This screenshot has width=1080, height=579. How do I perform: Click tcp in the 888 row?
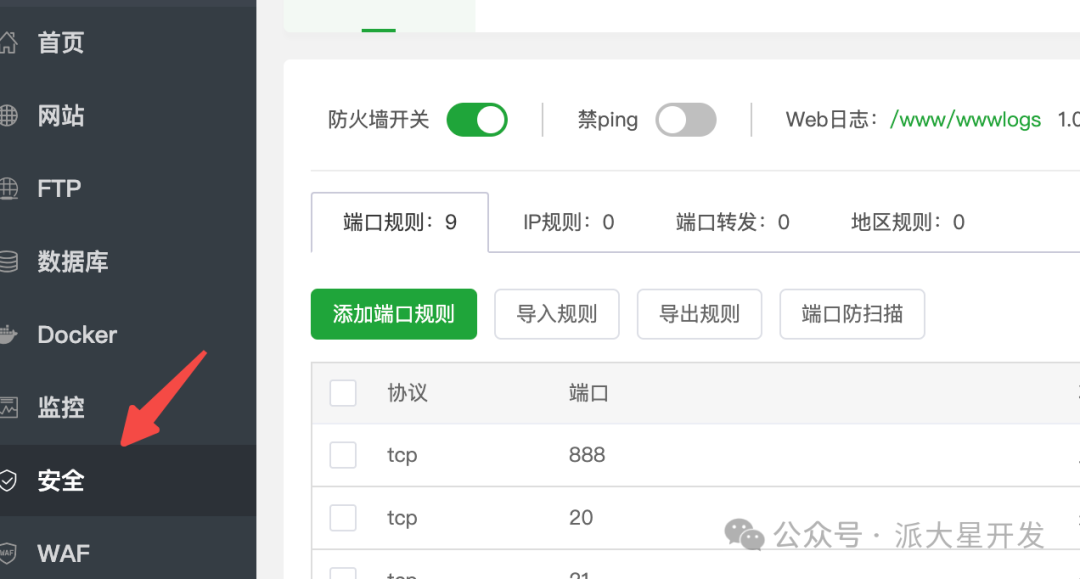click(402, 455)
